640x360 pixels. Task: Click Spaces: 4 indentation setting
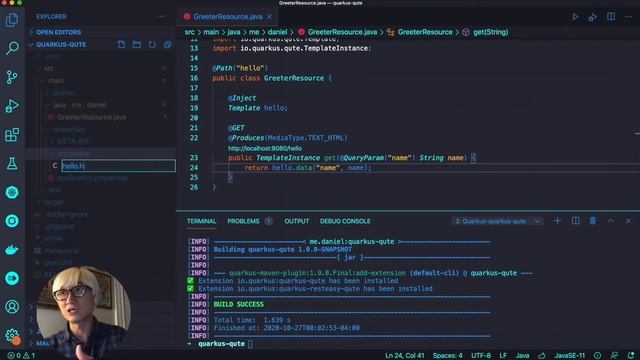tap(447, 356)
